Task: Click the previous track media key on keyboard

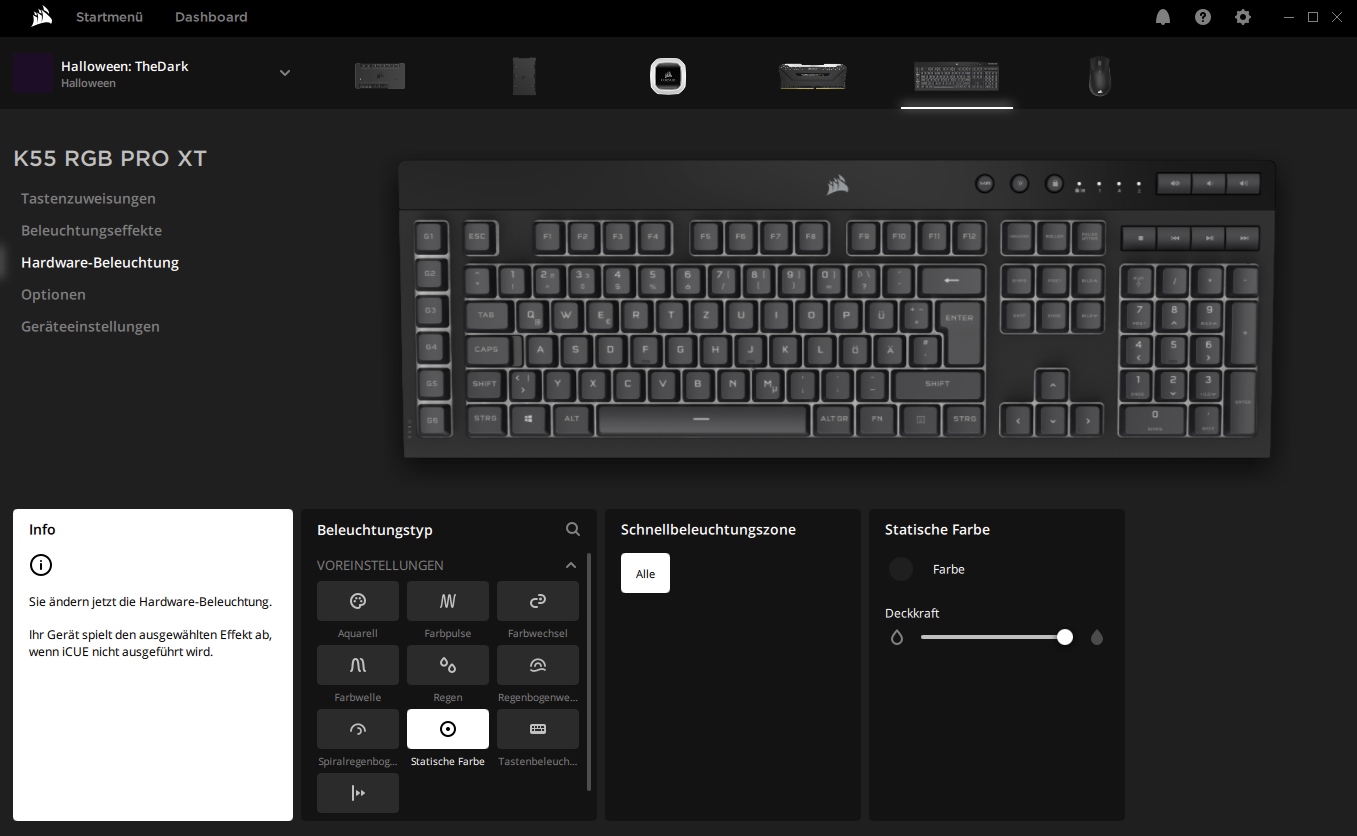Action: 1175,238
